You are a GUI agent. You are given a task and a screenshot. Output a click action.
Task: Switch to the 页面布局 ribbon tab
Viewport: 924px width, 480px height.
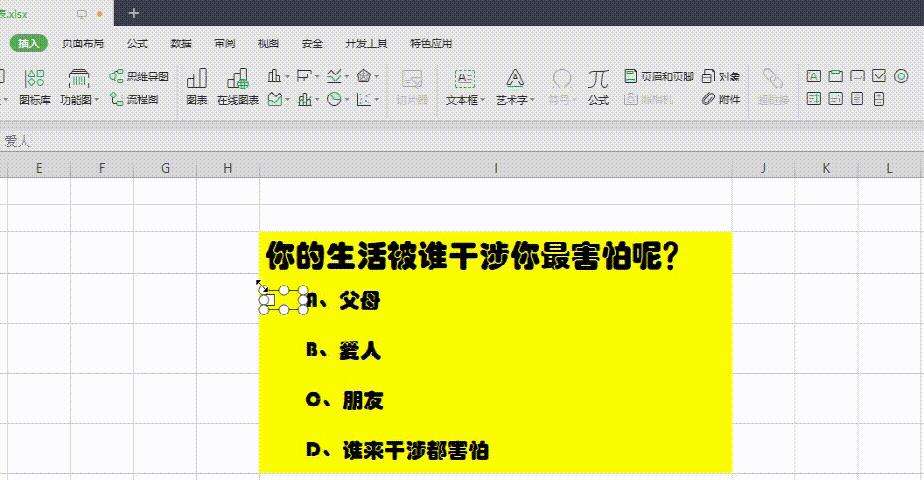point(82,43)
